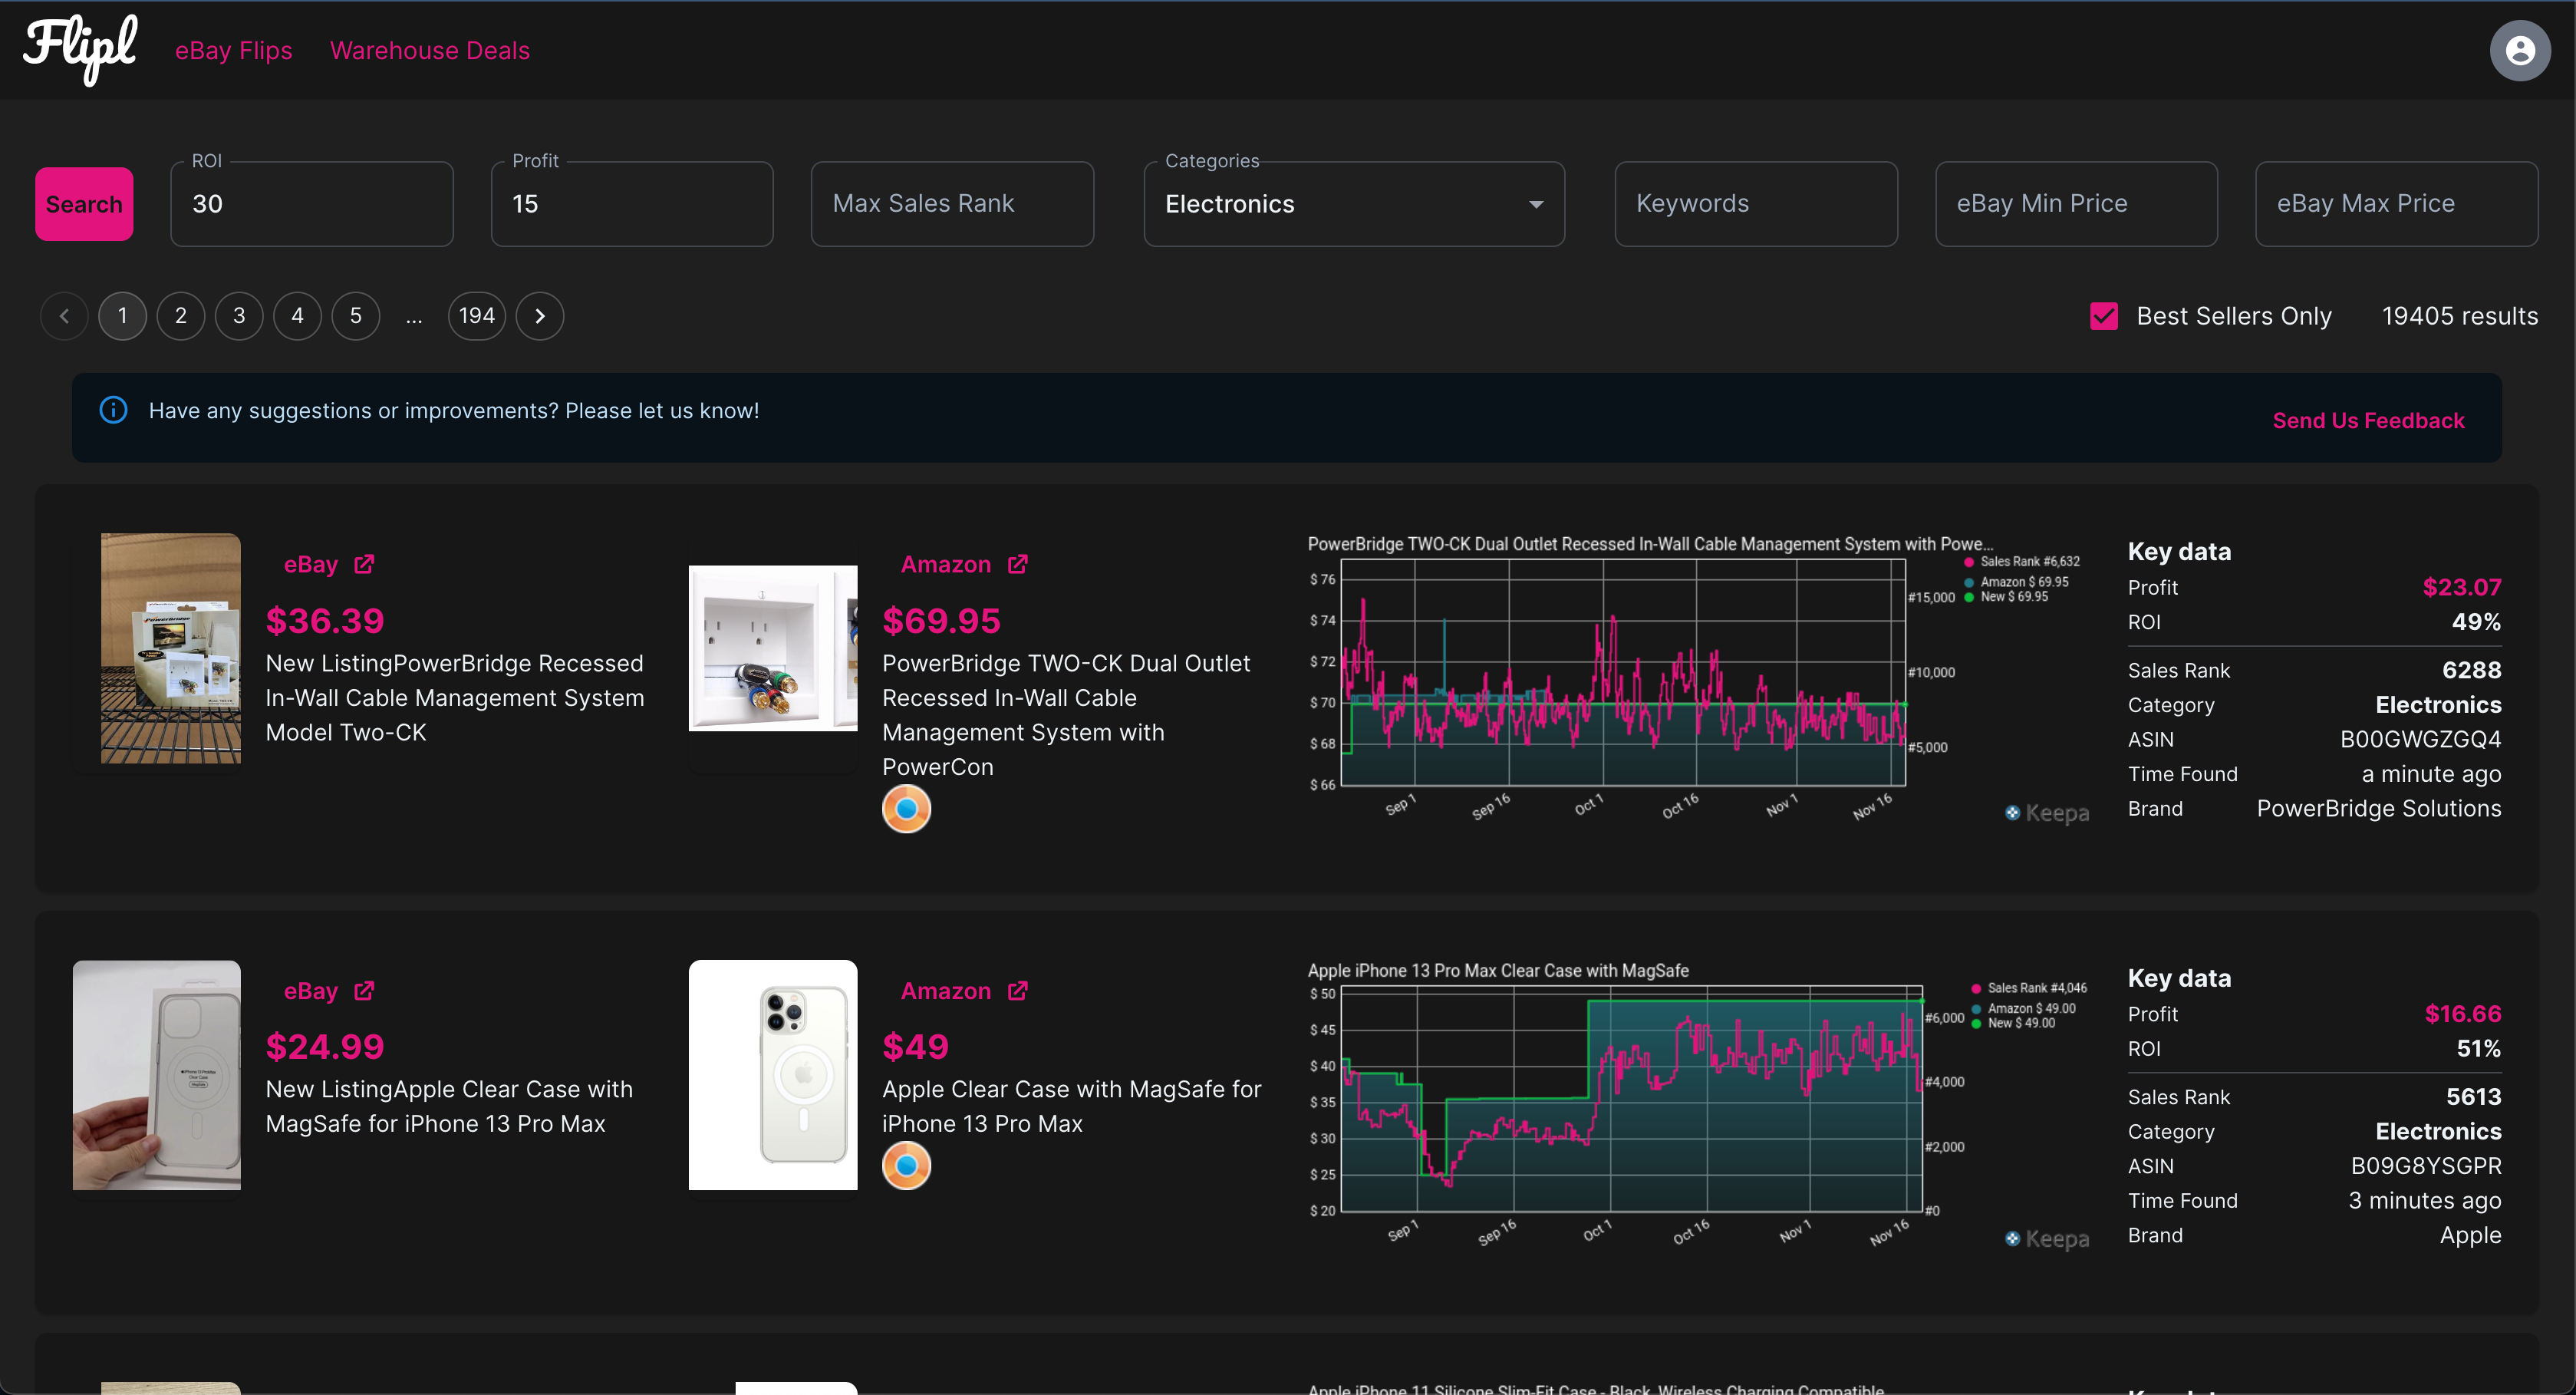Click the Keywords input field

(x=1755, y=204)
